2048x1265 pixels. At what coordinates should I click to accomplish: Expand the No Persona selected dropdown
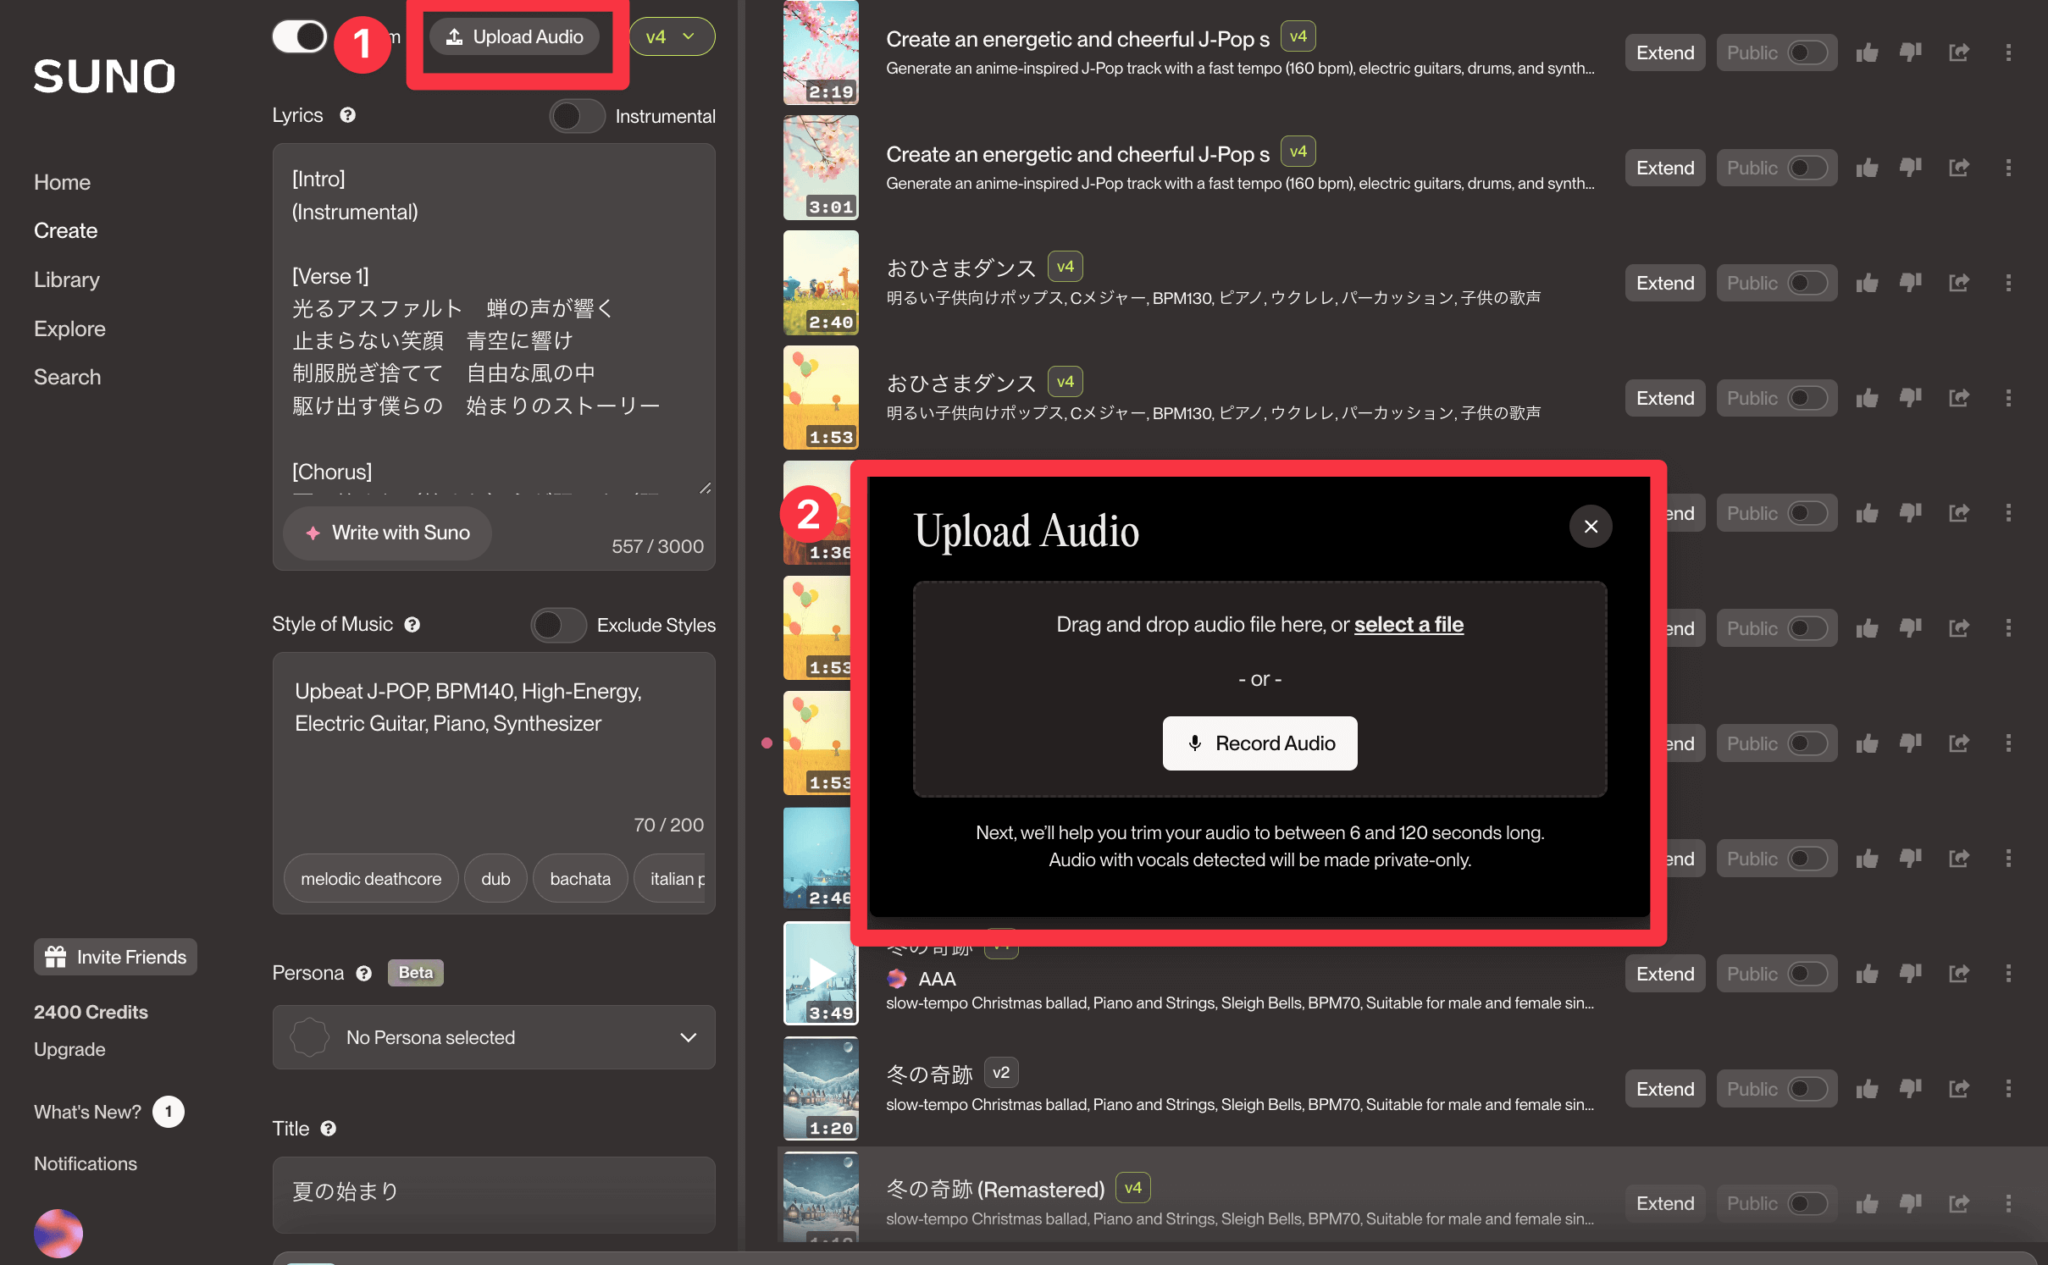pyautogui.click(x=493, y=1037)
